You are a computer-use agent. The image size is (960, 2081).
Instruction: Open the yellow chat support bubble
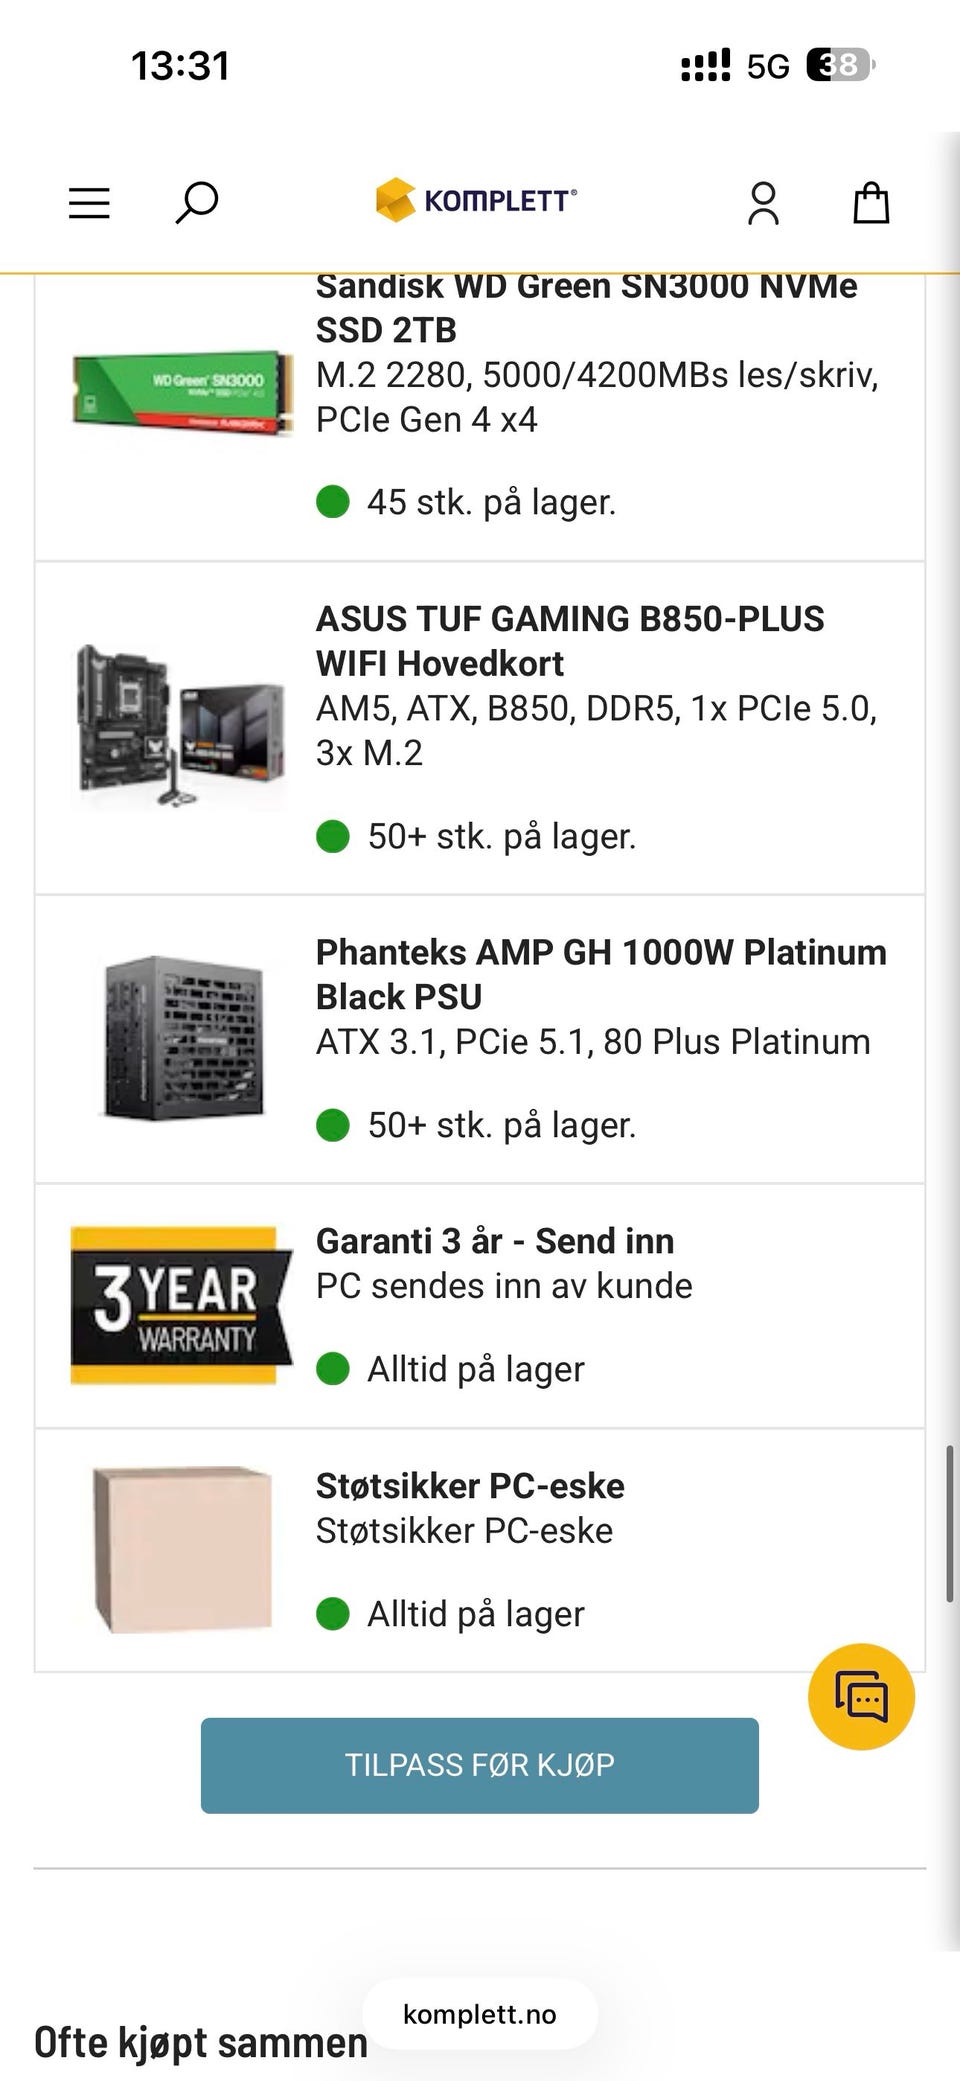click(x=861, y=1697)
